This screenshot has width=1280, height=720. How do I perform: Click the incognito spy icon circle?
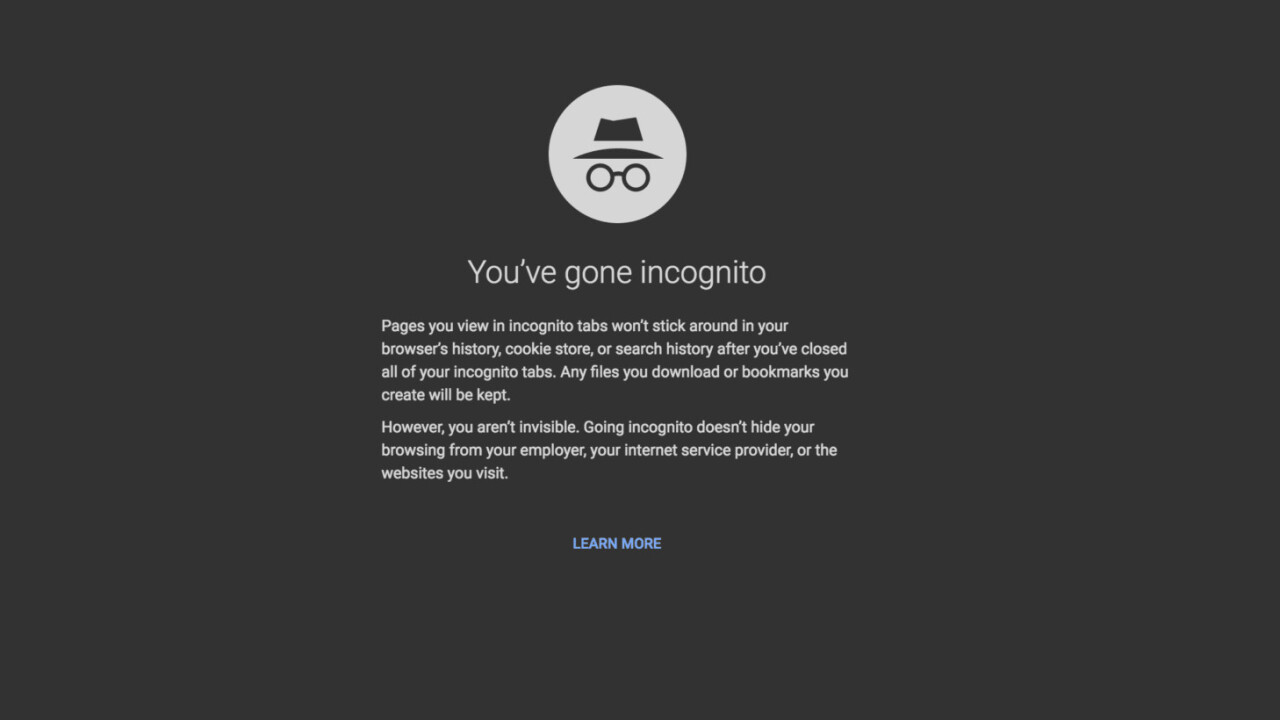(x=617, y=154)
